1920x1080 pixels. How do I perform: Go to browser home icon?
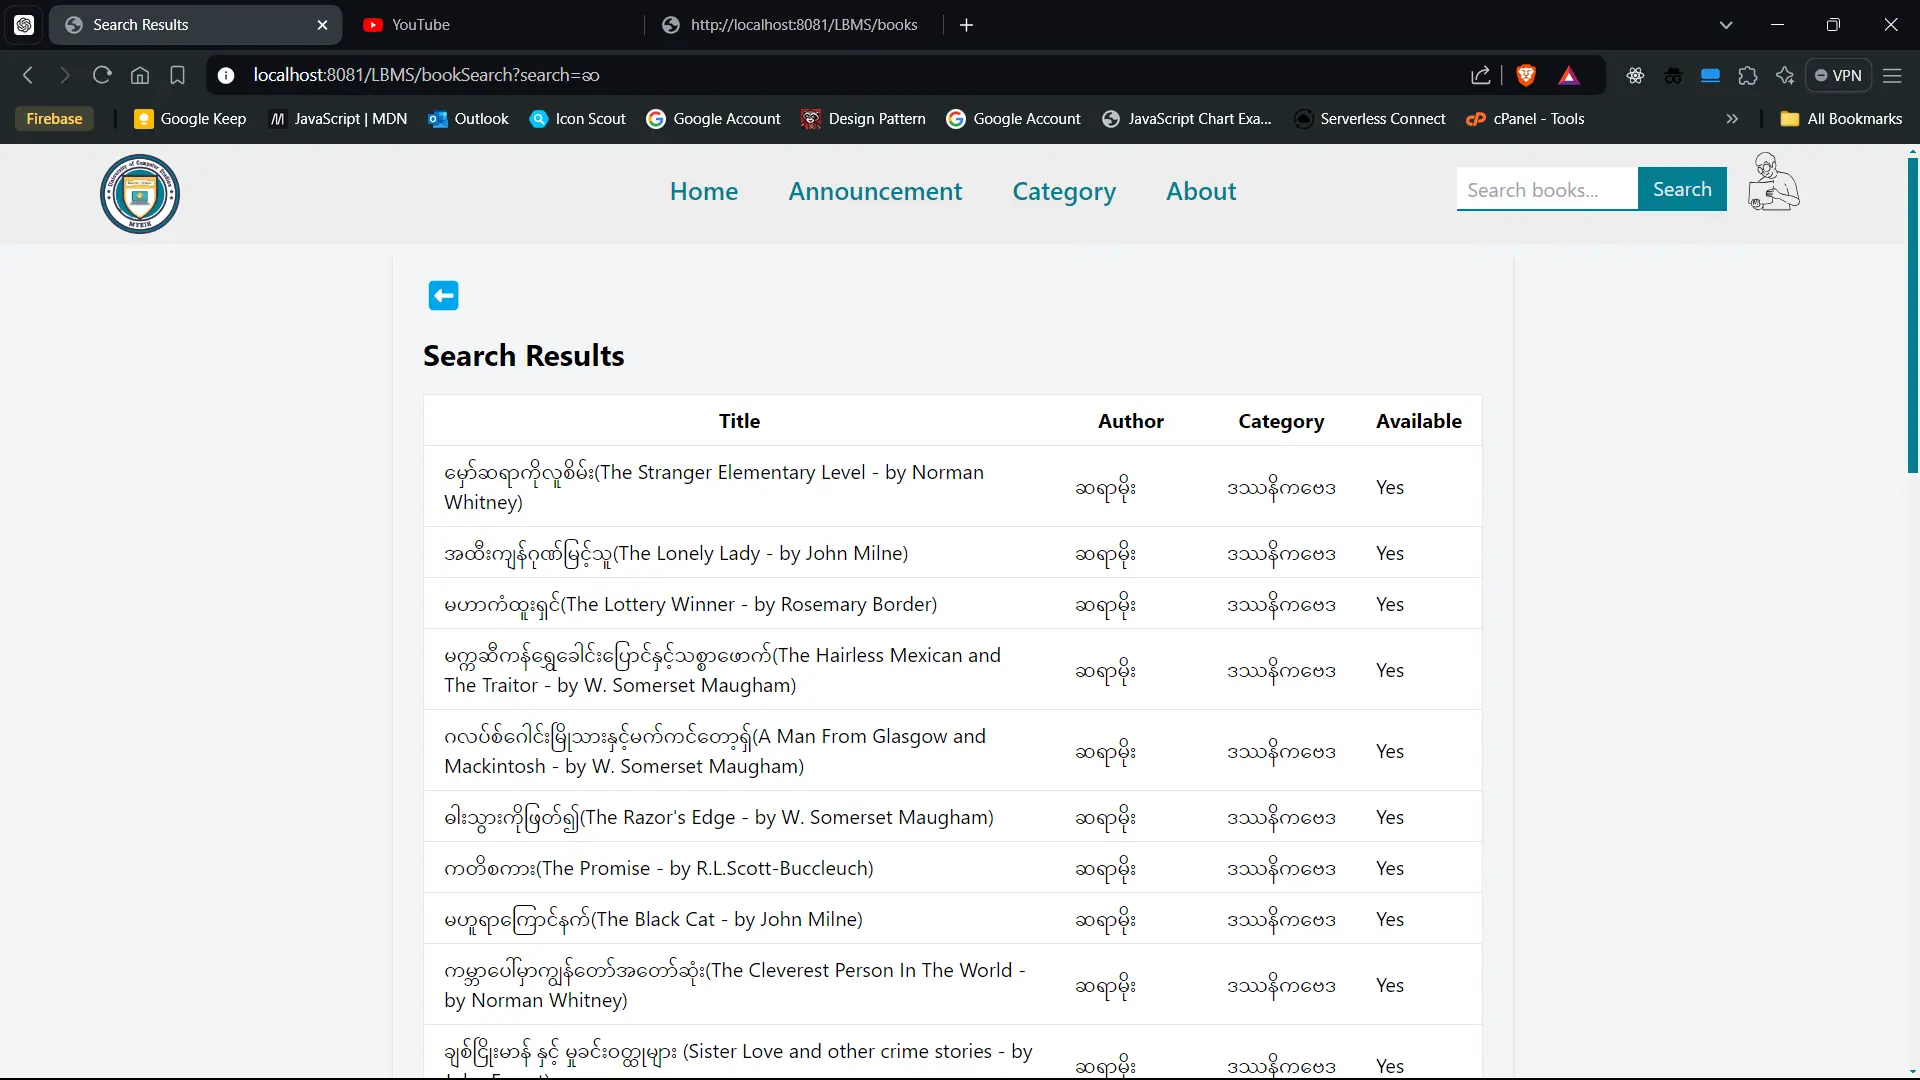click(140, 75)
